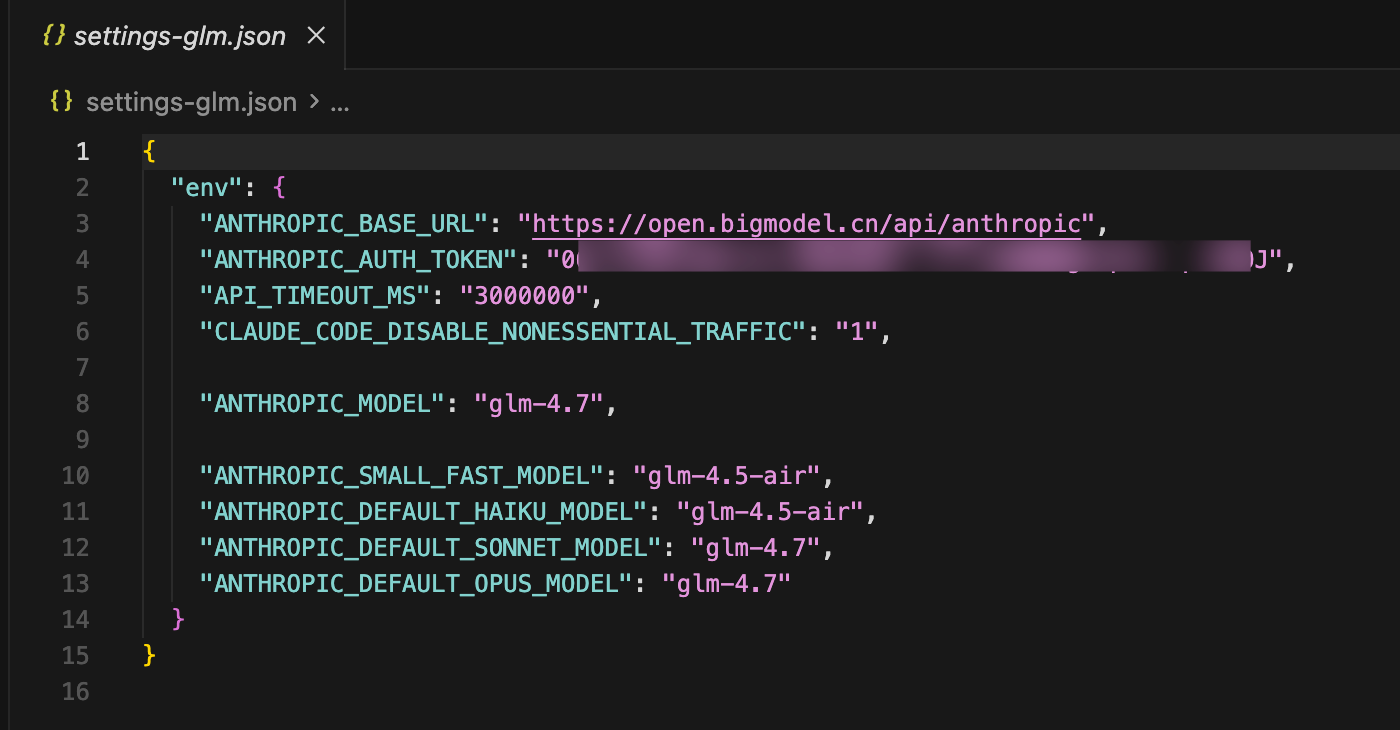
Task: Click the JSON file icon in the tab
Action: (x=53, y=36)
